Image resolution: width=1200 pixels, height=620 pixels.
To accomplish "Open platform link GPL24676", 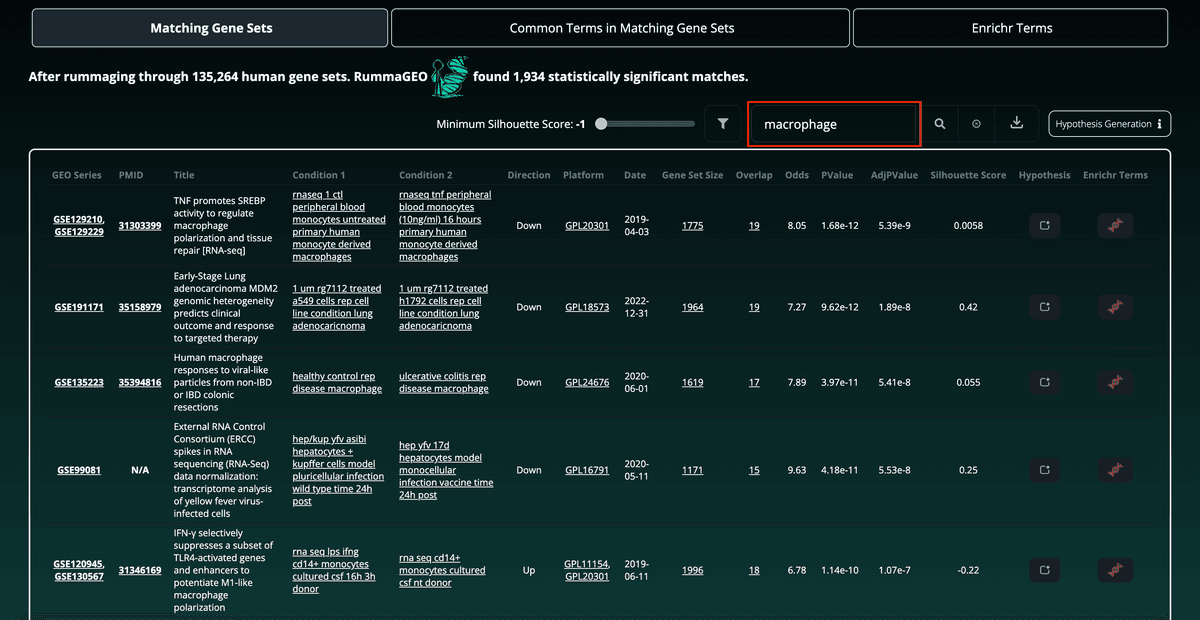I will 587,382.
